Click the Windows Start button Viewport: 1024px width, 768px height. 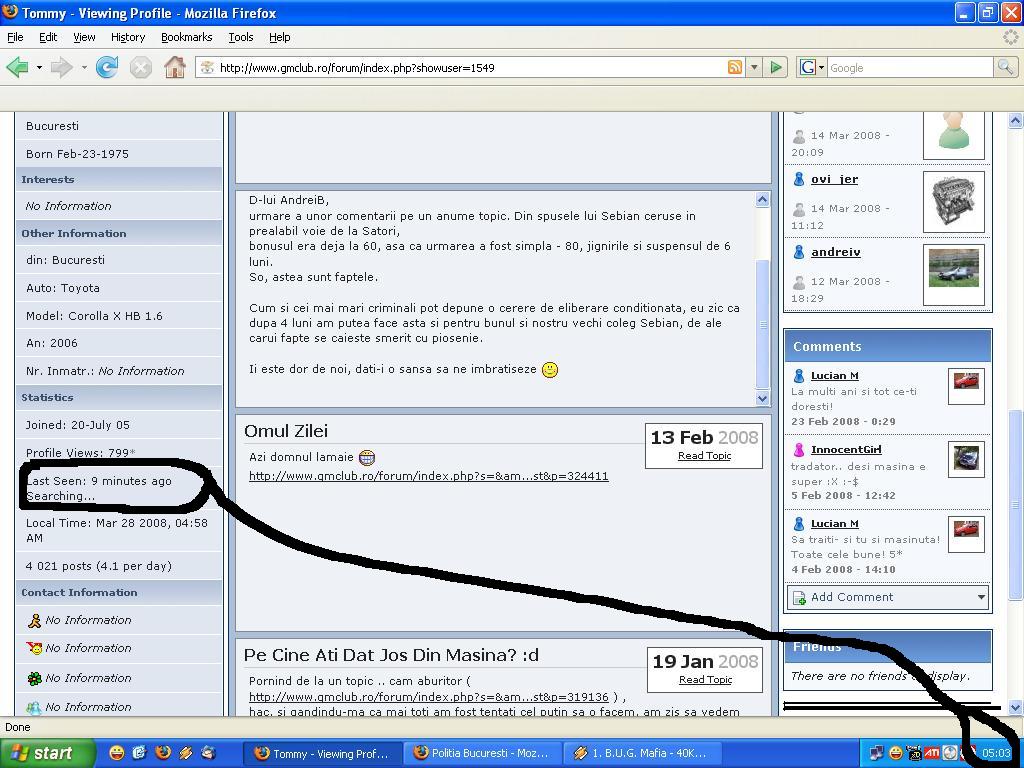(x=42, y=753)
